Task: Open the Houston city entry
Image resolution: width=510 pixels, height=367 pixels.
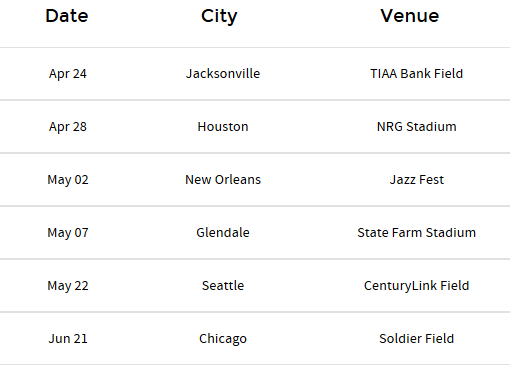Action: click(x=223, y=127)
